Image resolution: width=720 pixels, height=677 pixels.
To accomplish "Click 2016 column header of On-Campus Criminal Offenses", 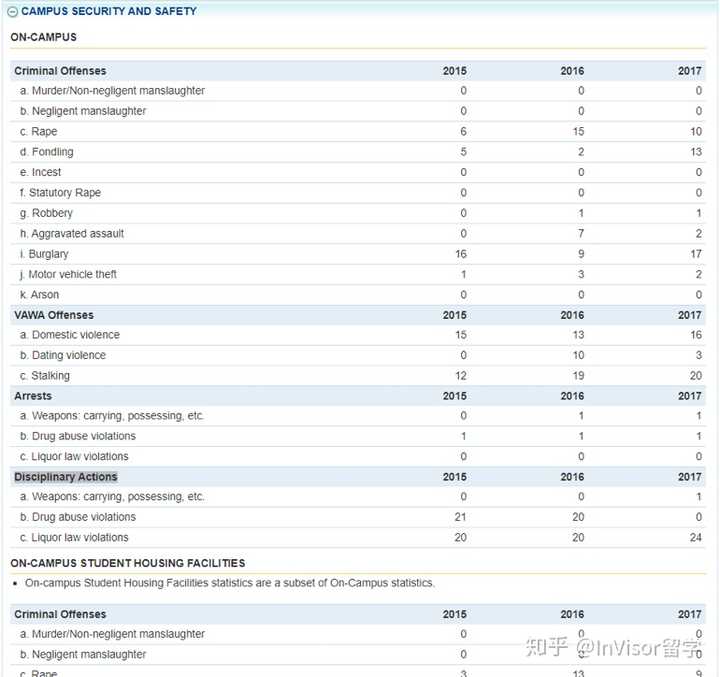I will [572, 71].
